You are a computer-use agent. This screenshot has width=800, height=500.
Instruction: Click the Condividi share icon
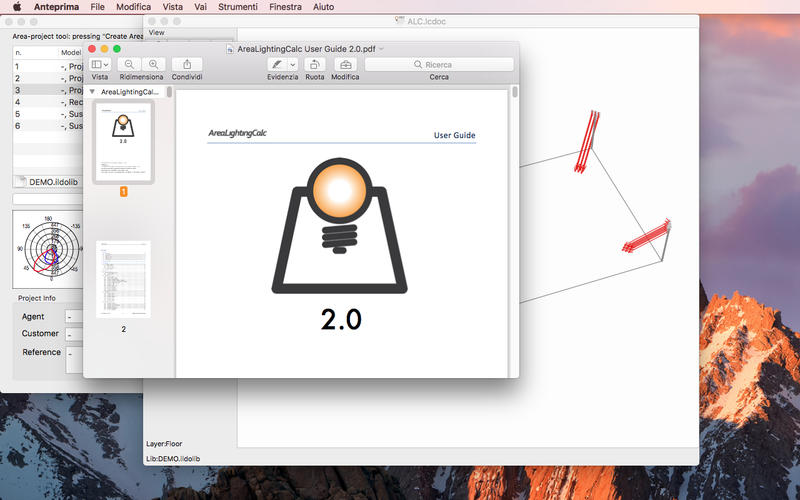click(x=187, y=64)
